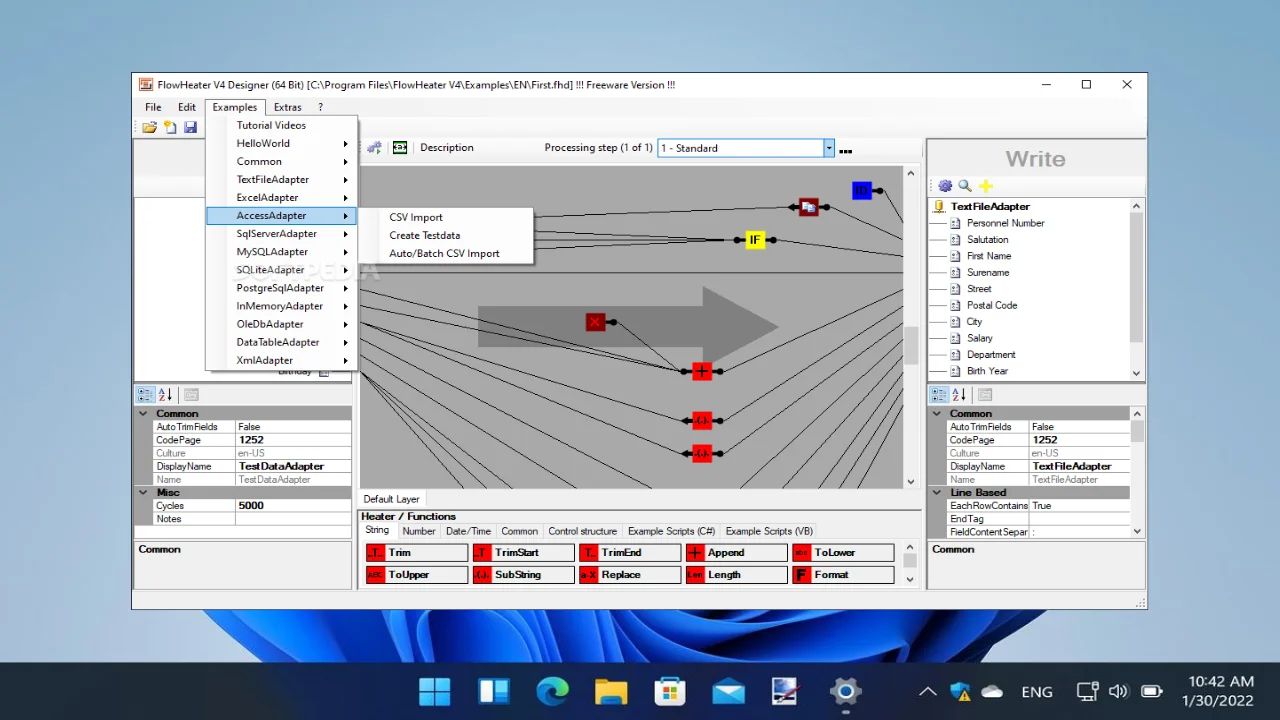This screenshot has height=720, width=1280.
Task: Click the Trim function button
Action: (x=417, y=552)
